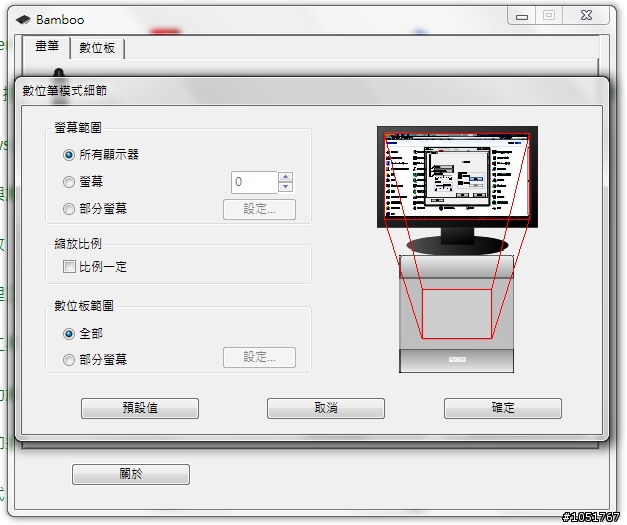This screenshot has width=627, height=525.
Task: Switch to the 數位板 tab
Action: (97, 48)
